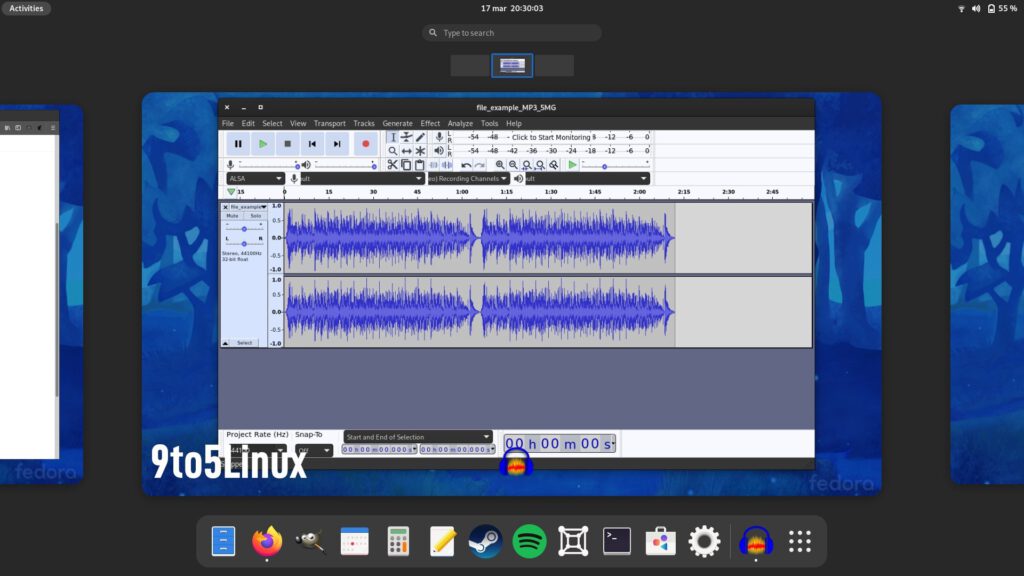Select the Time Shift tool
The image size is (1024, 576).
click(x=406, y=151)
